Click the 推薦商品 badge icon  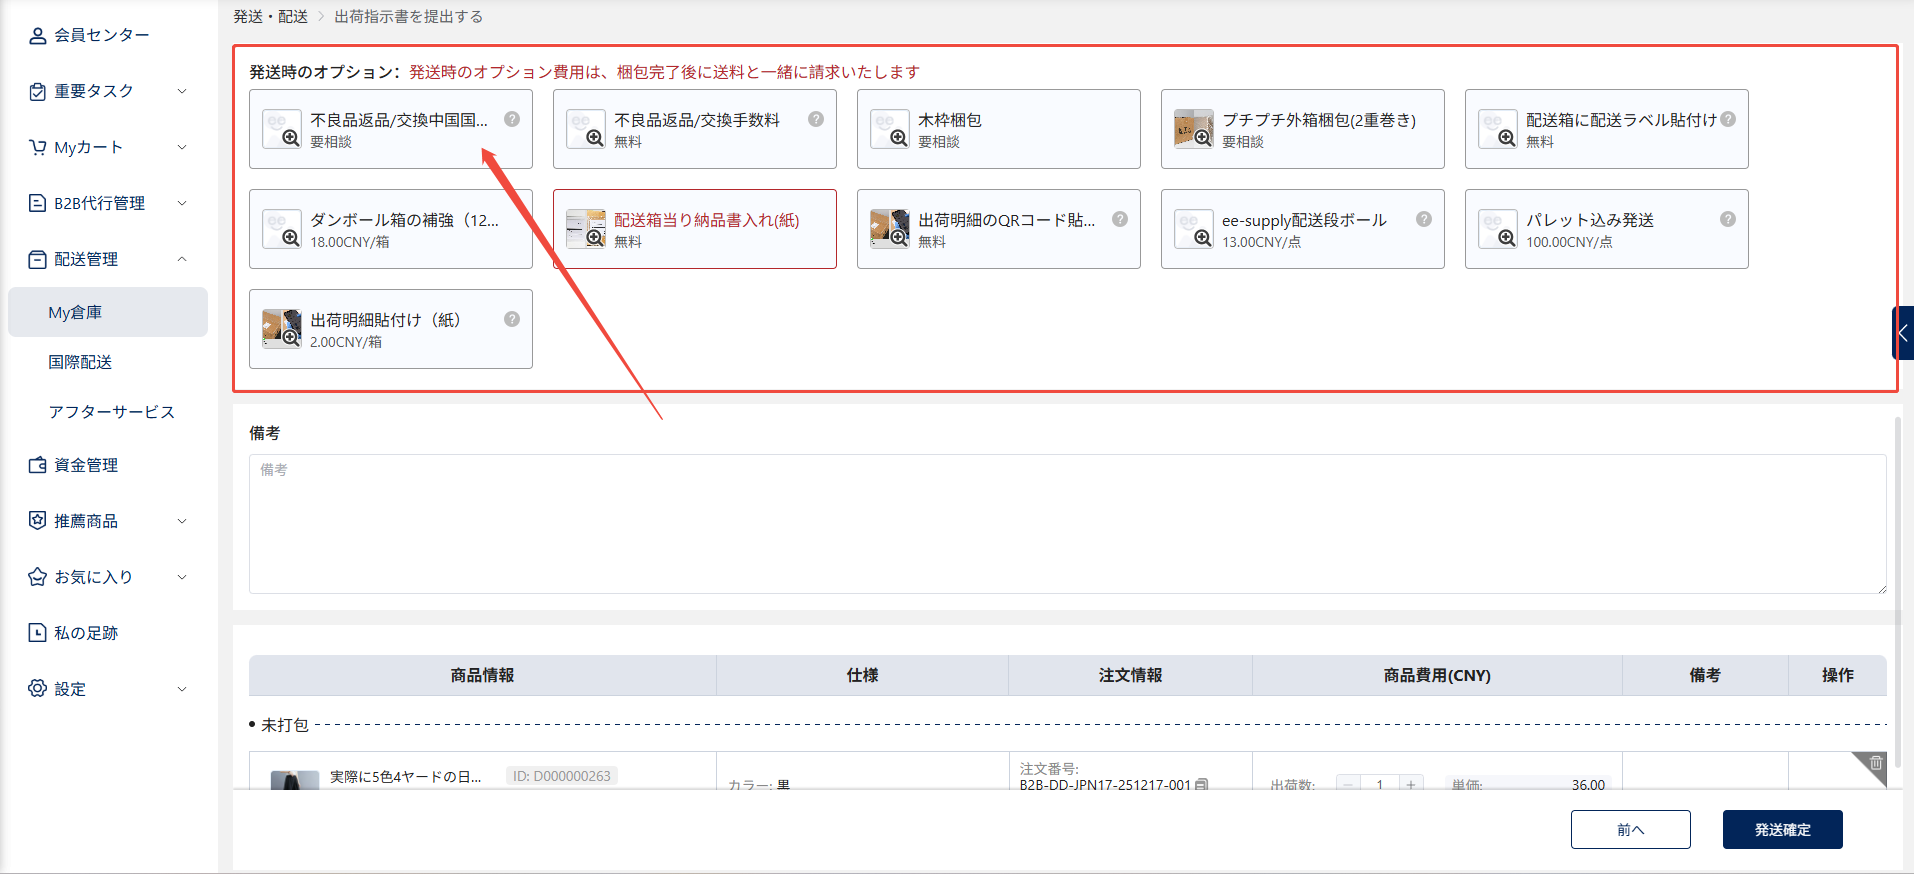click(37, 521)
